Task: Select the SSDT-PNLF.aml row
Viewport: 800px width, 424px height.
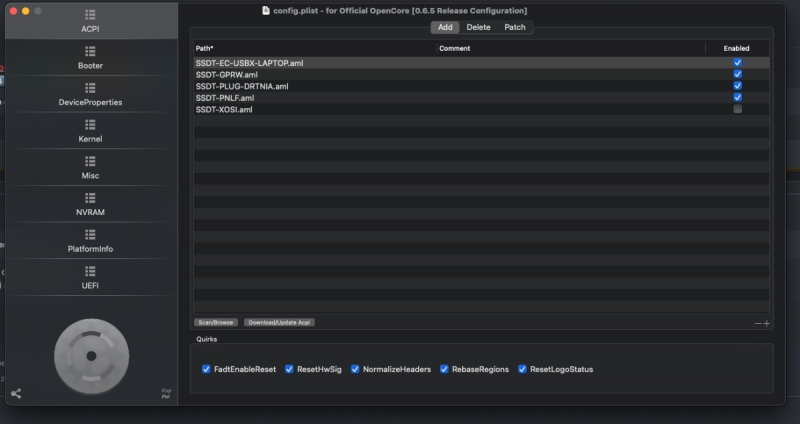Action: pyautogui.click(x=481, y=97)
